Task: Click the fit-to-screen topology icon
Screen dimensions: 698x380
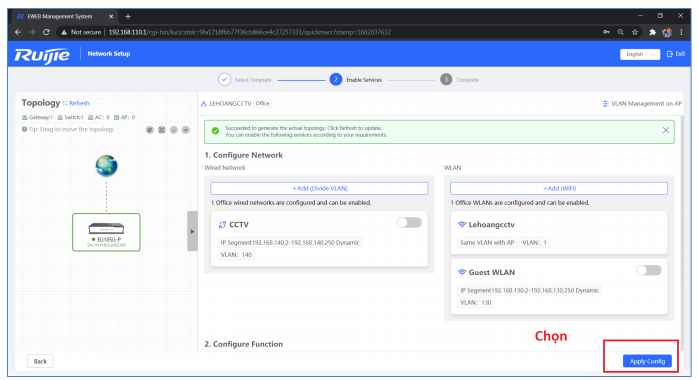Action: tap(162, 130)
